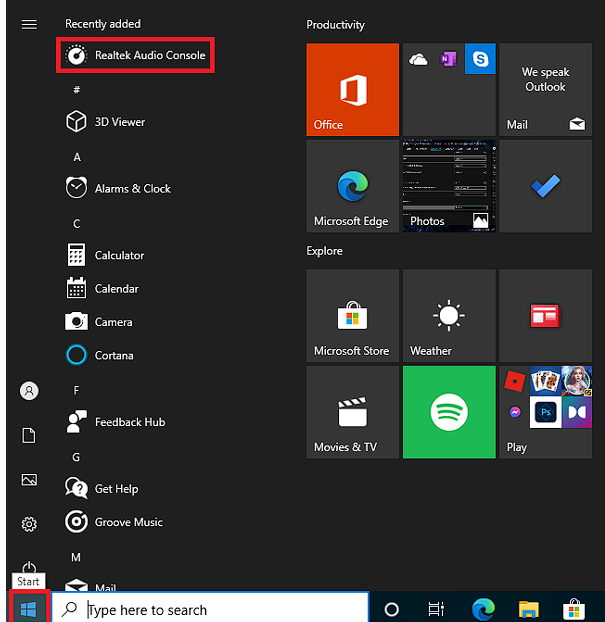This screenshot has height=622, width=605.
Task: Click the Windows Start button
Action: pos(29,608)
